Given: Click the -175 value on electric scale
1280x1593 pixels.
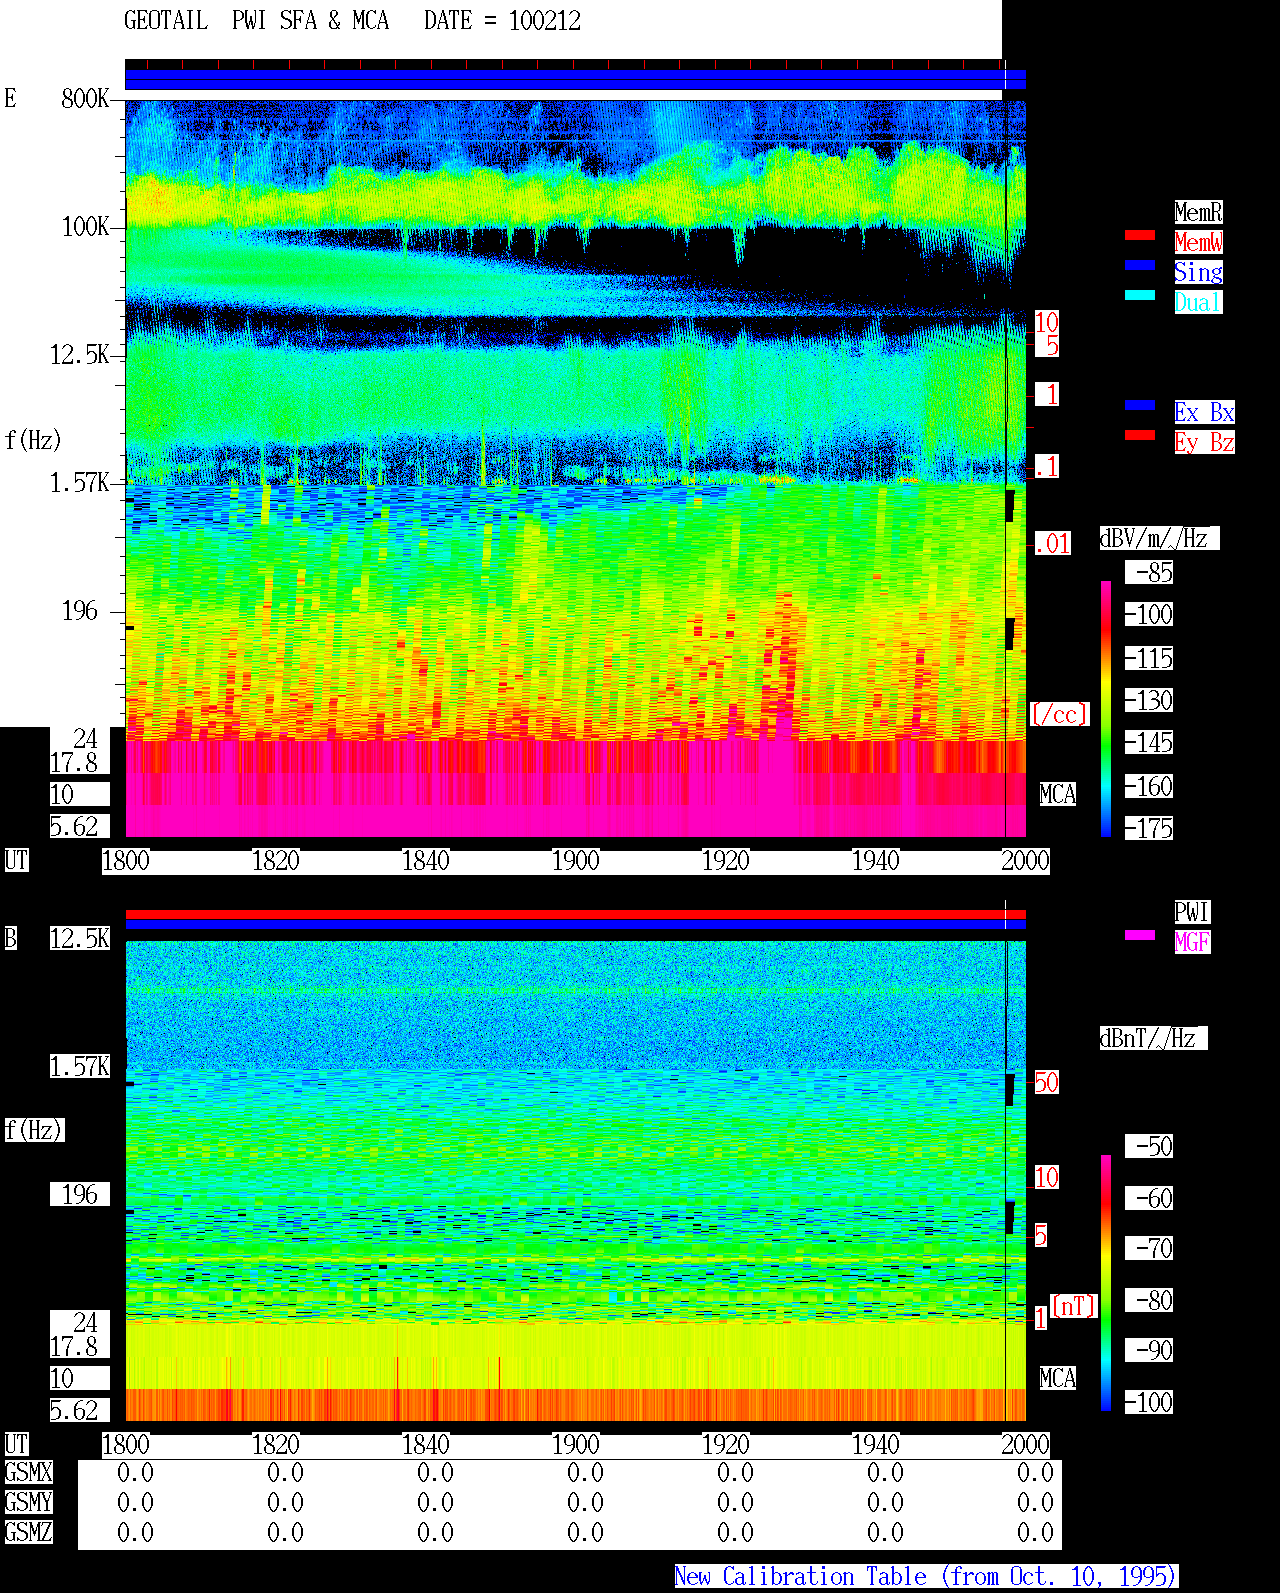Looking at the screenshot, I should (x=1149, y=828).
